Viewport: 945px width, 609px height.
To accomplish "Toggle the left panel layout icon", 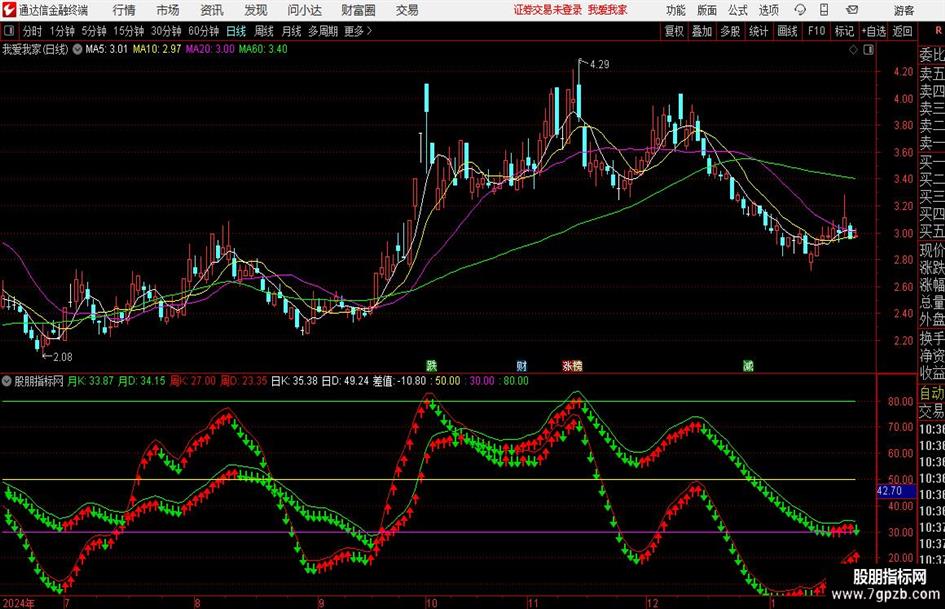I will coord(9,31).
